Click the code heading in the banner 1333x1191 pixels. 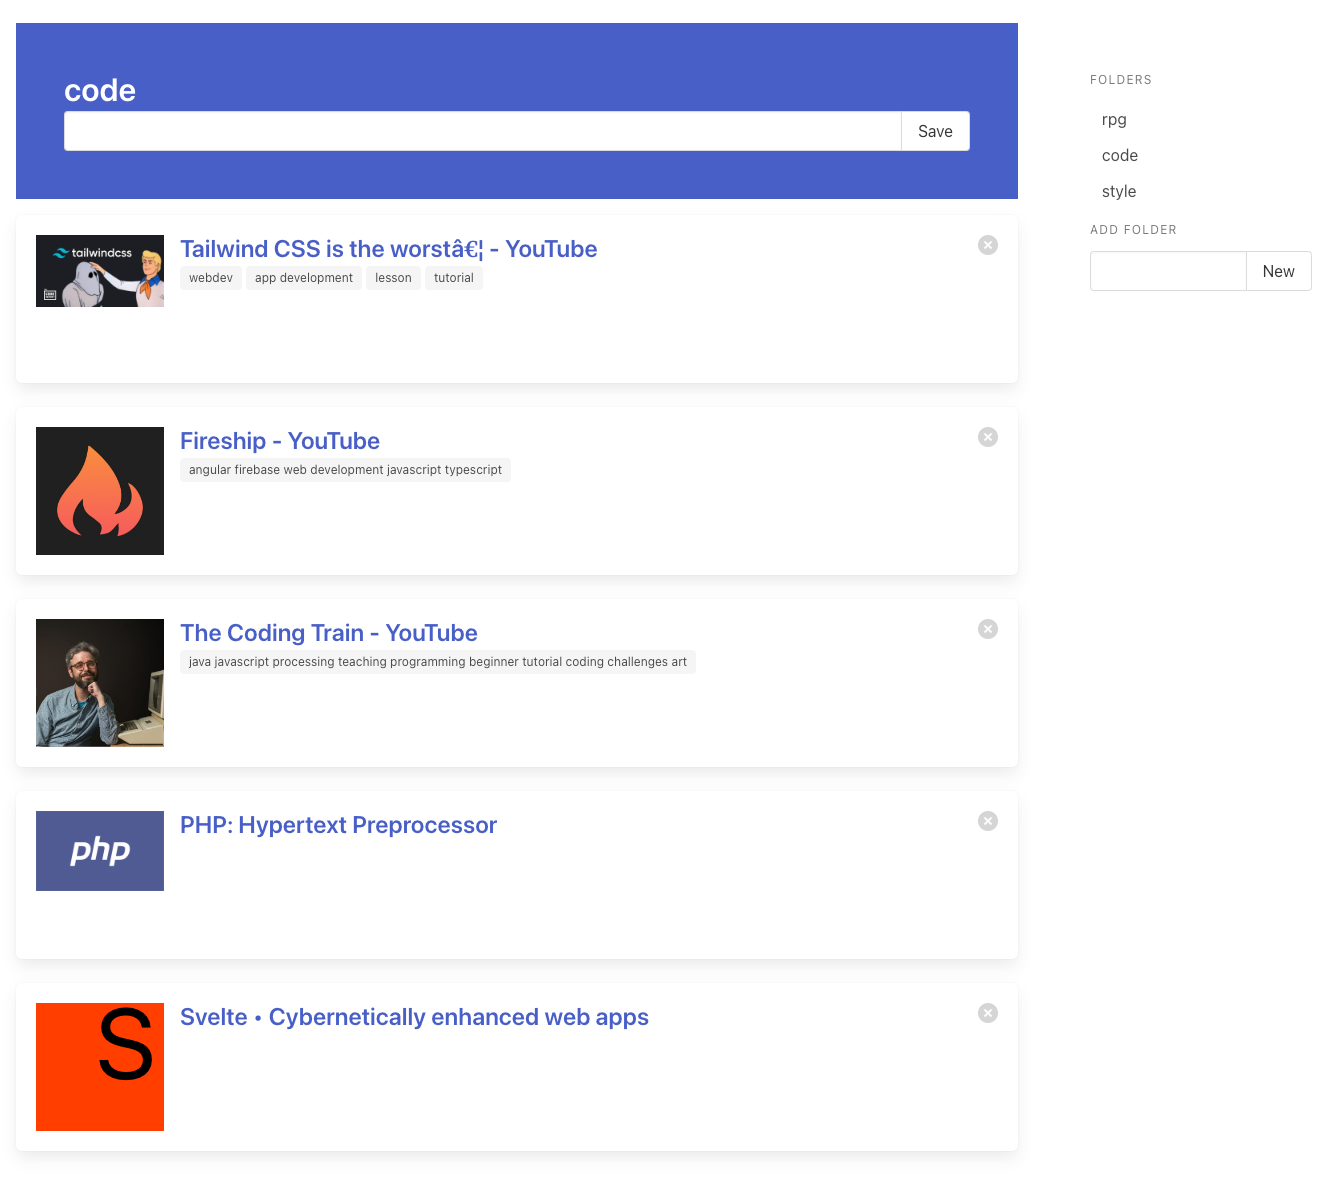point(100,91)
